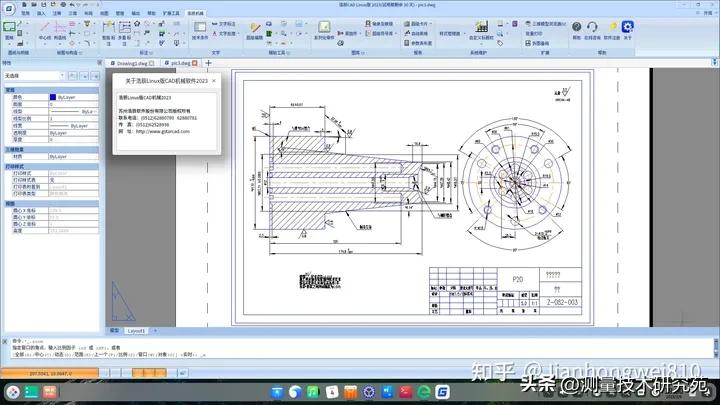Click the 系列化零件 series parts icon
Image resolution: width=720 pixels, height=405 pixels.
(x=323, y=29)
